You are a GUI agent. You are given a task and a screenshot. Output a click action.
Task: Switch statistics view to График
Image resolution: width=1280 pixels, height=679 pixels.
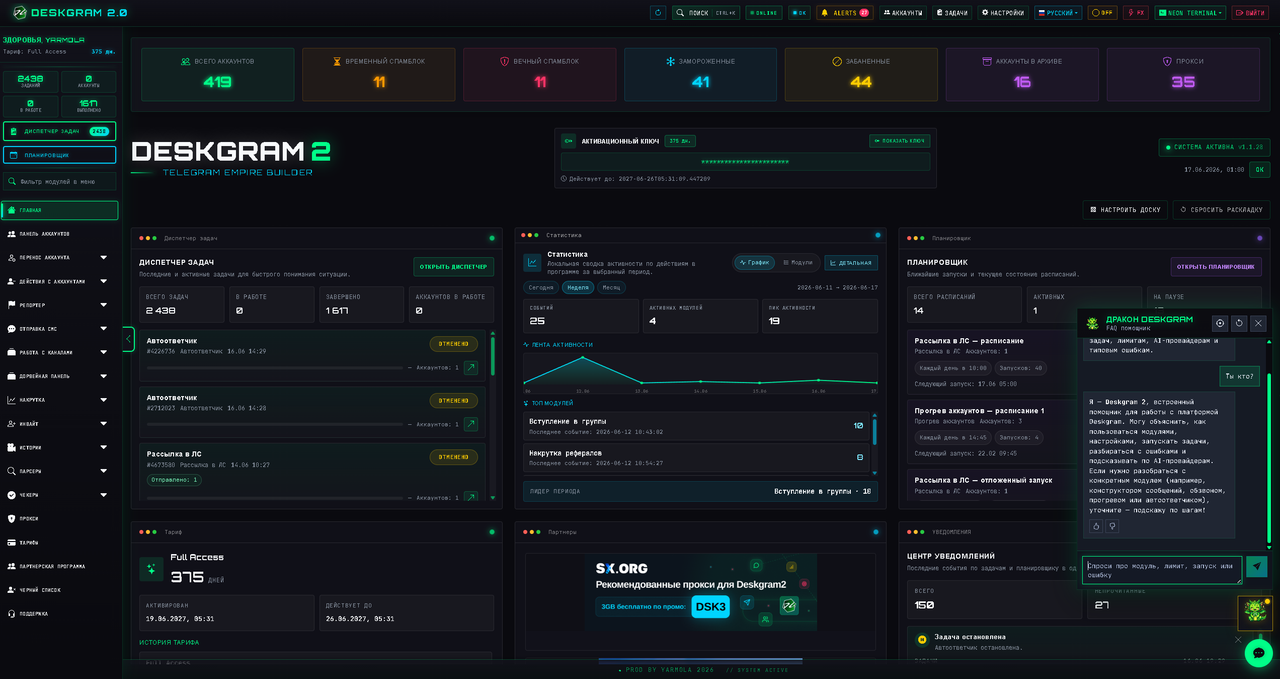(x=755, y=262)
